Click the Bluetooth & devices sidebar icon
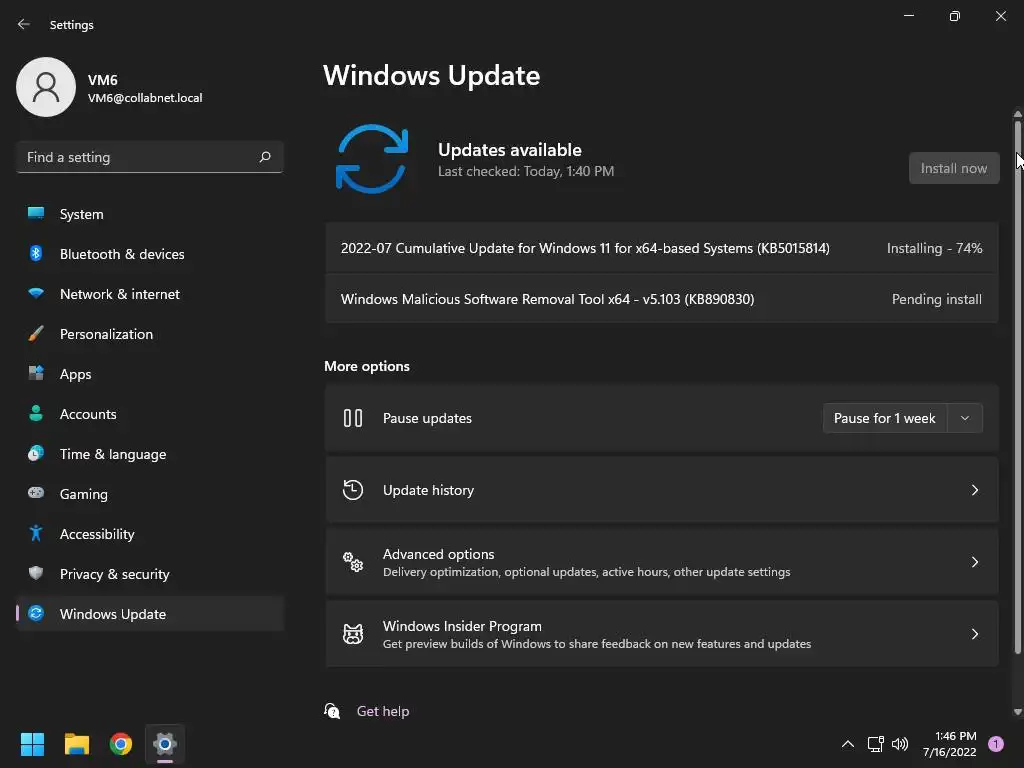1024x768 pixels. pos(36,253)
